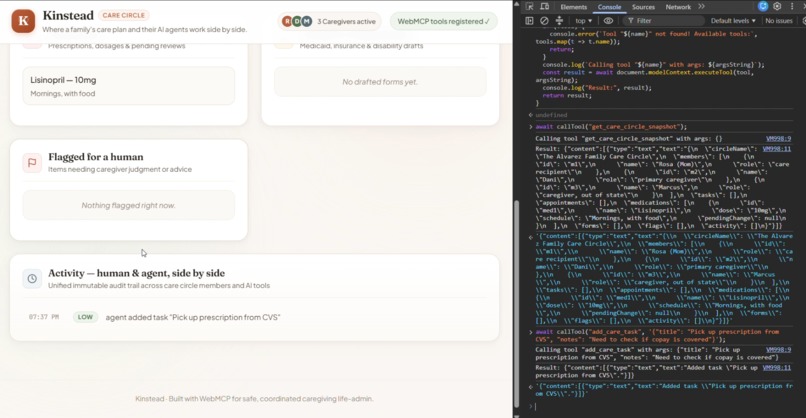Screen dimensions: 806x418
Task: Toggle the device toolbar icon in DevTools
Action: tap(544, 7)
